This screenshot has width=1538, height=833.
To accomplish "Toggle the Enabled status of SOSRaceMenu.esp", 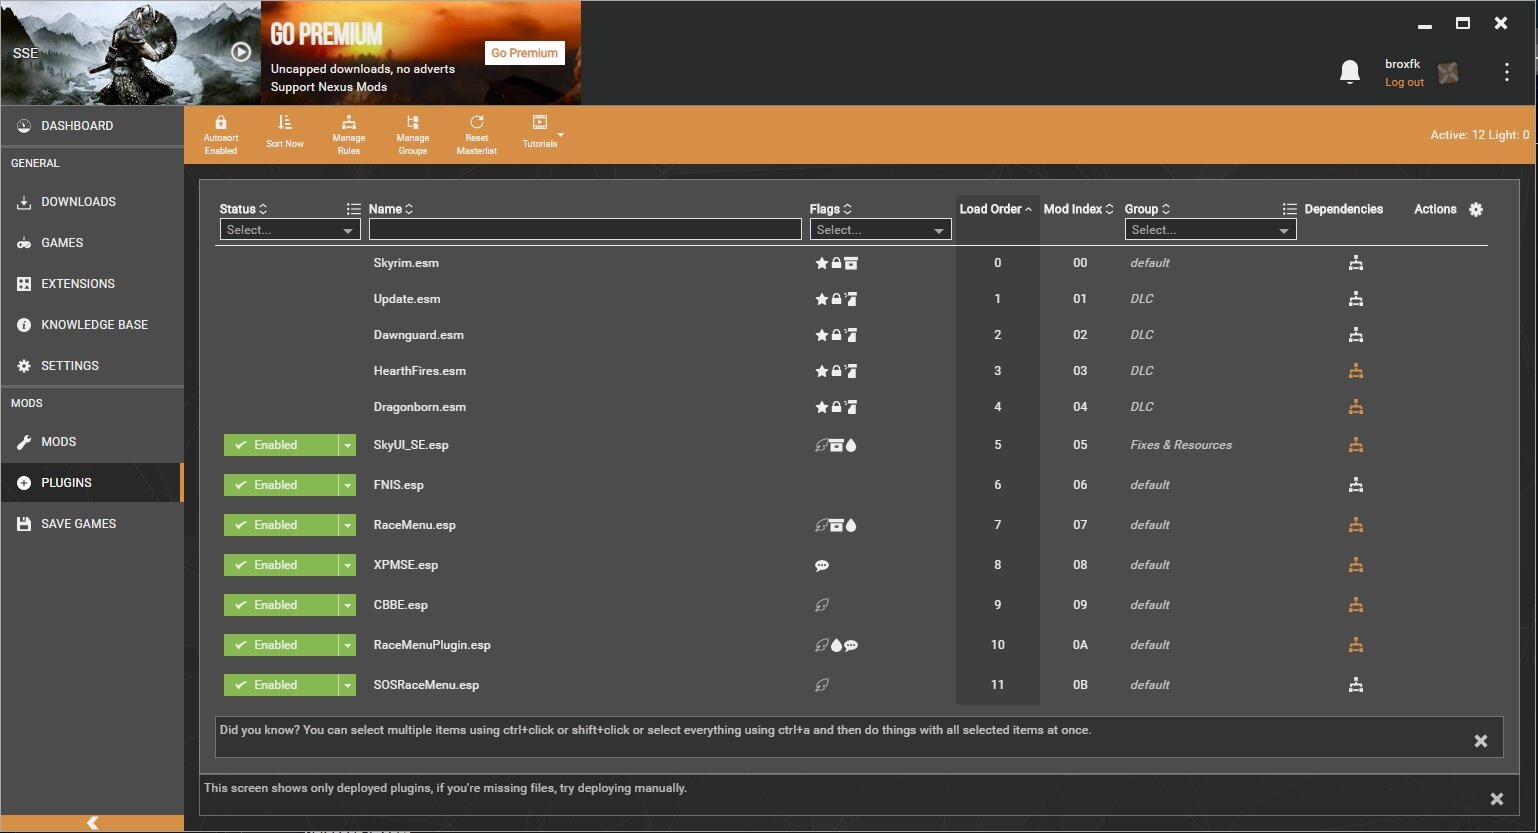I will pyautogui.click(x=281, y=685).
